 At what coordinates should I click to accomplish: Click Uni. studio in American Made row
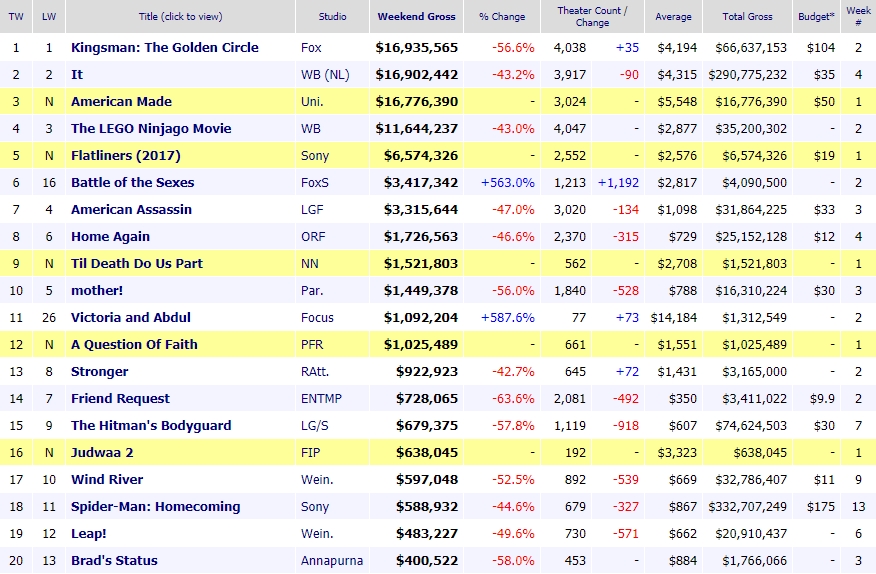tap(312, 102)
